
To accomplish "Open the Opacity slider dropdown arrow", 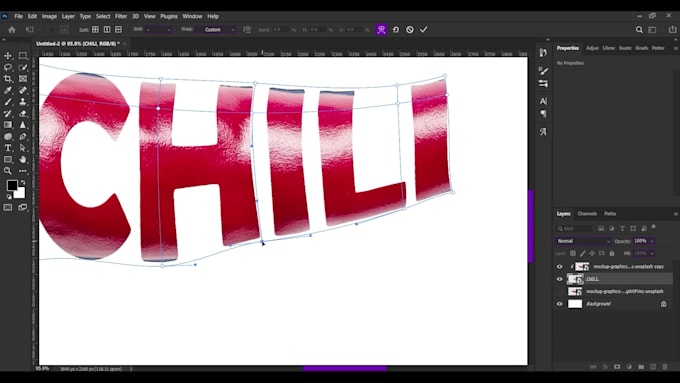I will pos(651,241).
